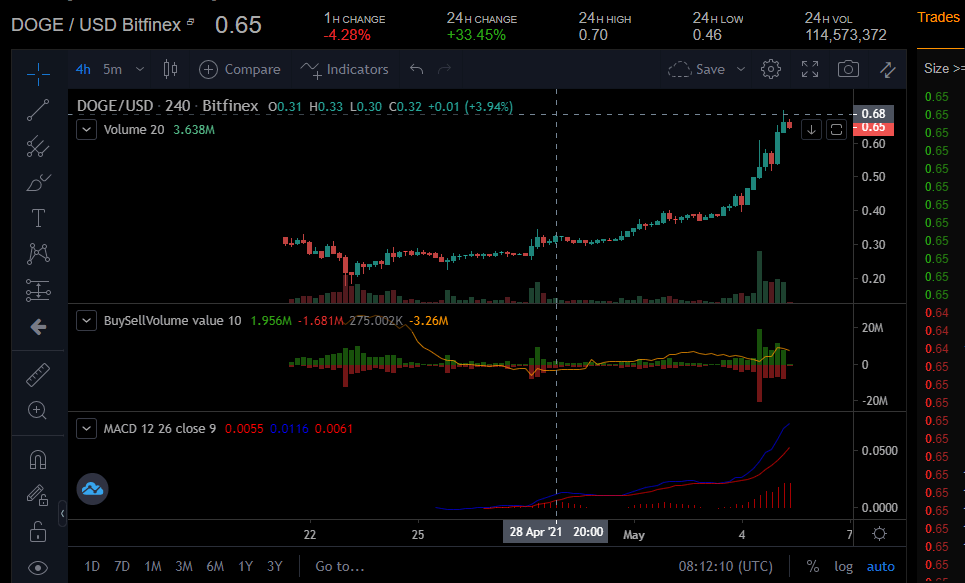Click the DOGE/USD 240 Bitfinex chart legend

(x=167, y=106)
